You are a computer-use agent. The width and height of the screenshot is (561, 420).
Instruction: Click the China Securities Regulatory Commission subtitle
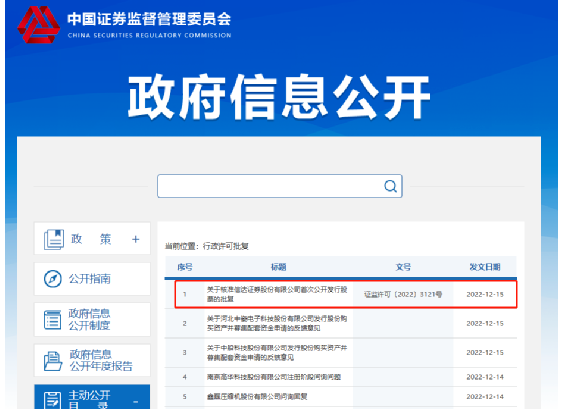[x=149, y=35]
